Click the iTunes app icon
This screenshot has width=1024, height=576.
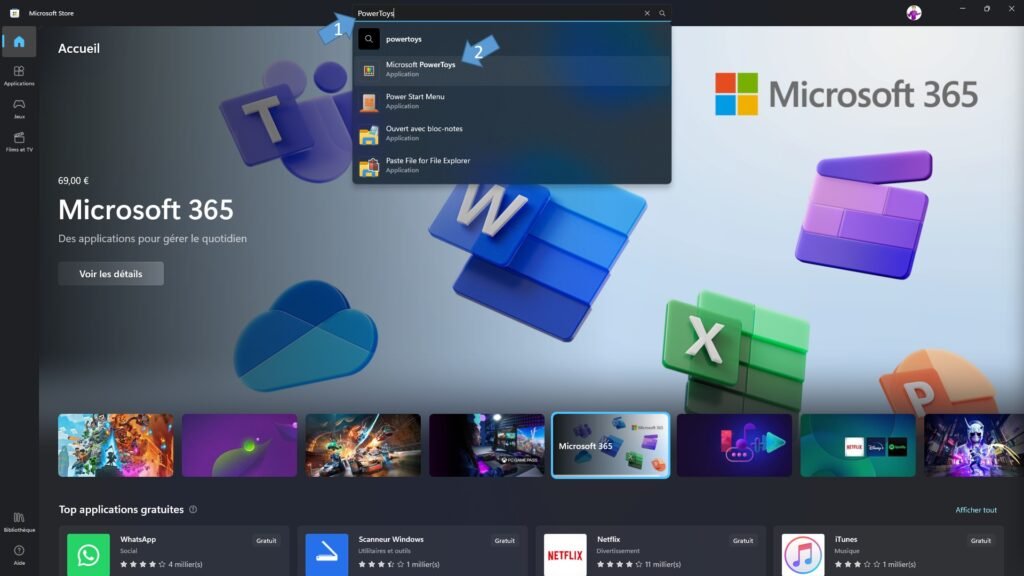click(x=803, y=555)
